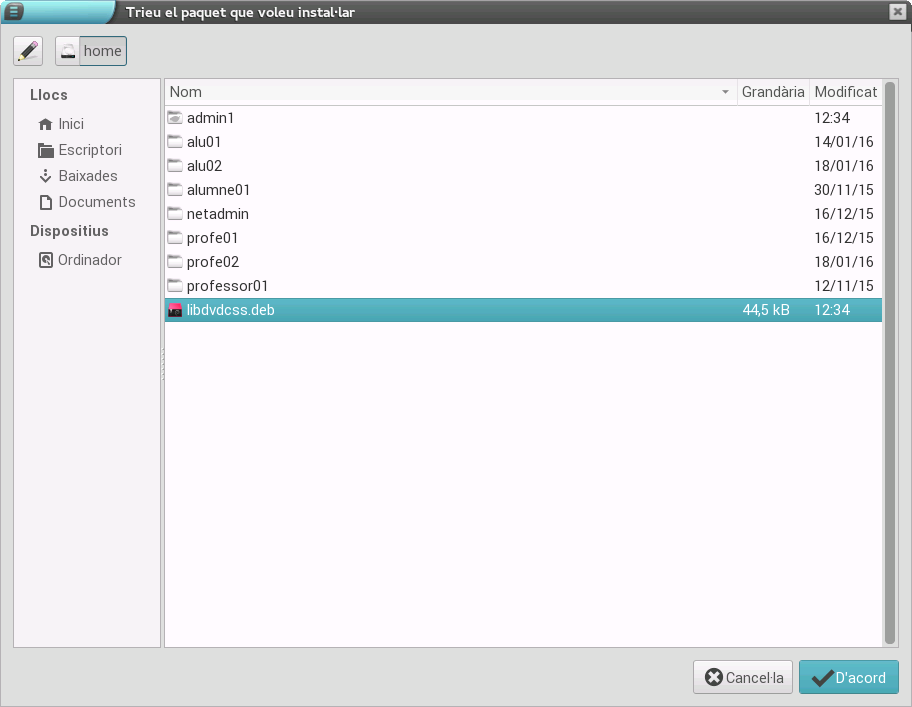Open Documents in the sidebar
Image resolution: width=912 pixels, height=707 pixels.
tap(96, 202)
